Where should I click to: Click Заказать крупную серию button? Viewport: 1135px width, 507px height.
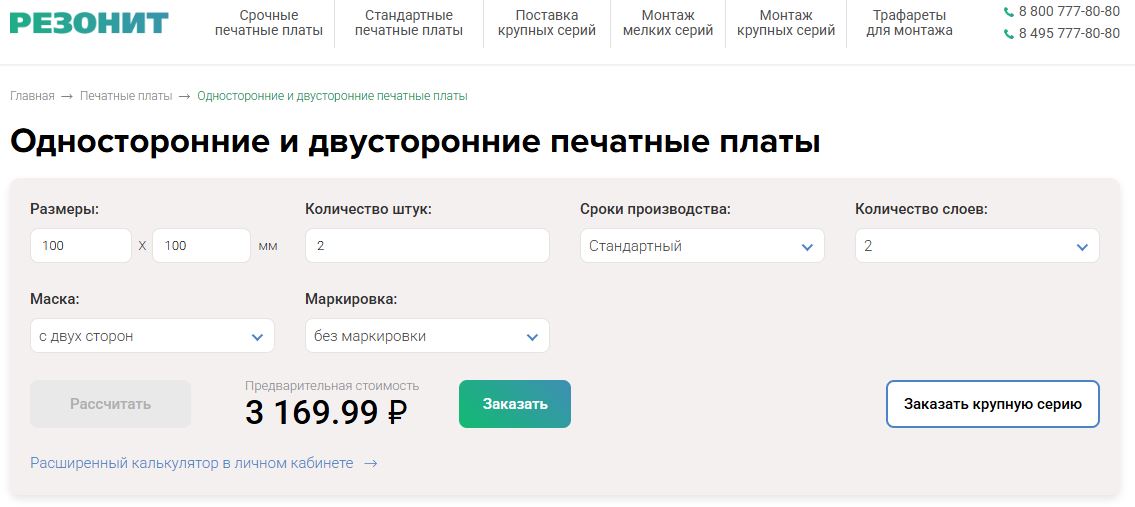tap(992, 404)
